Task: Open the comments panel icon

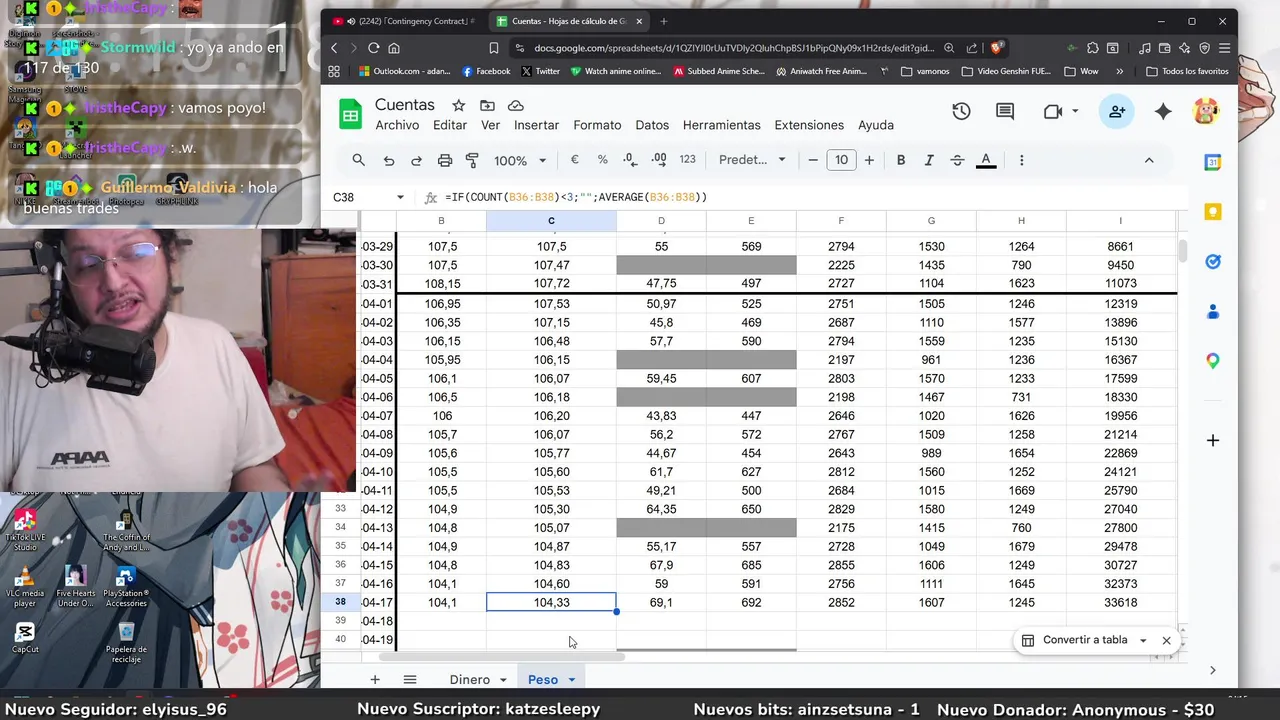Action: (1005, 112)
